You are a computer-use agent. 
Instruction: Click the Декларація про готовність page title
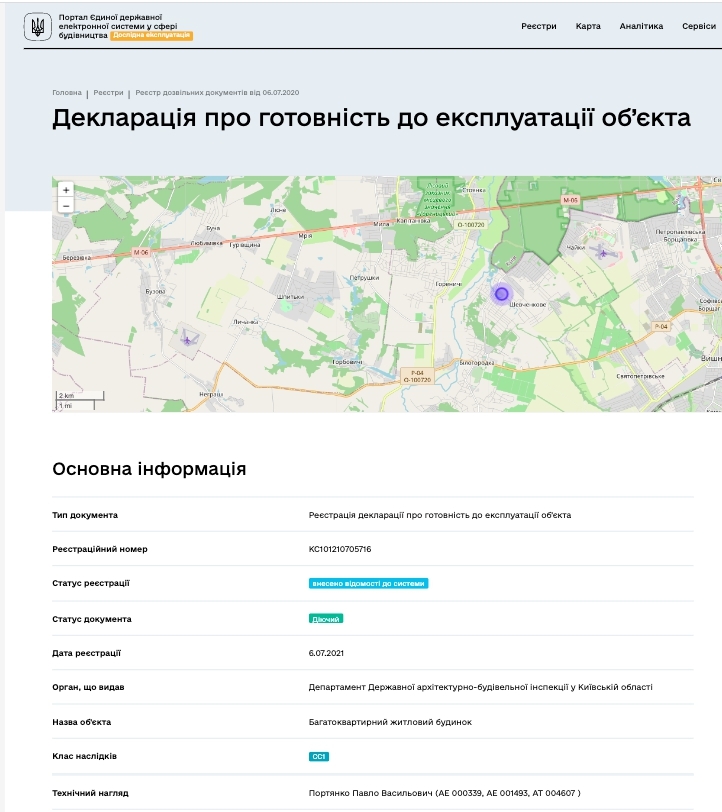[371, 118]
